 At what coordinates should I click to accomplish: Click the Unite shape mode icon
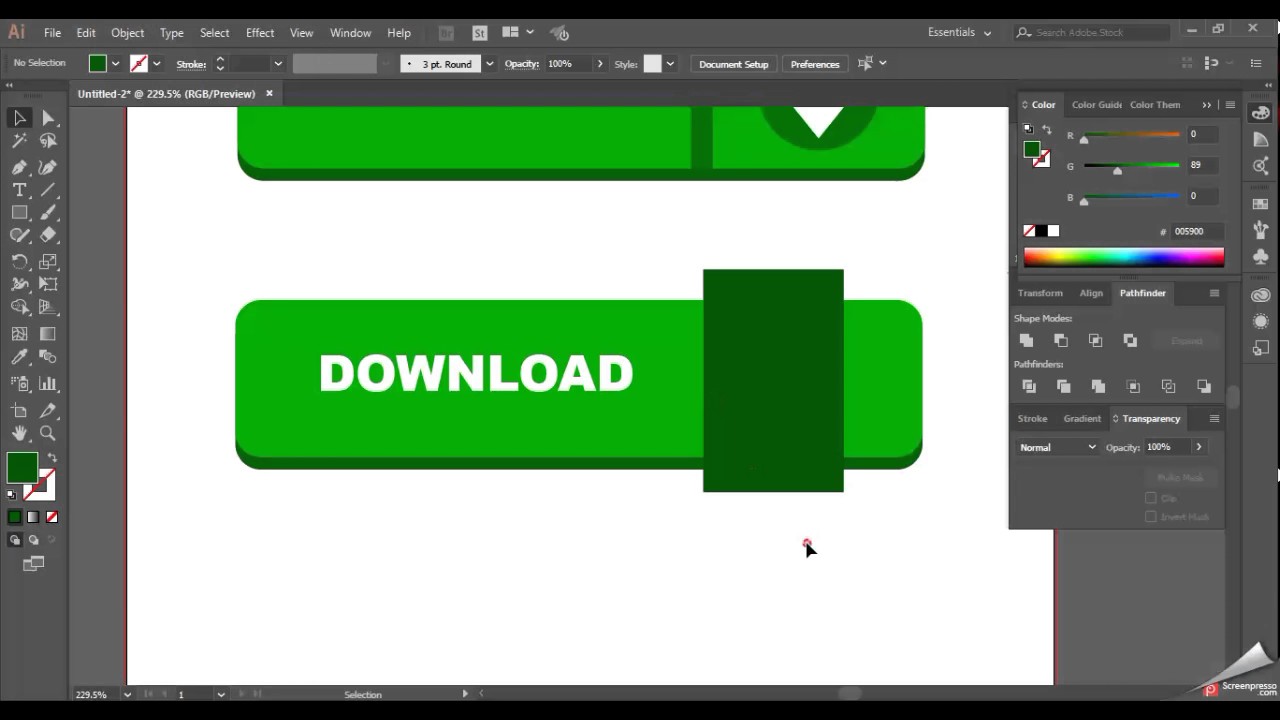tap(1026, 341)
